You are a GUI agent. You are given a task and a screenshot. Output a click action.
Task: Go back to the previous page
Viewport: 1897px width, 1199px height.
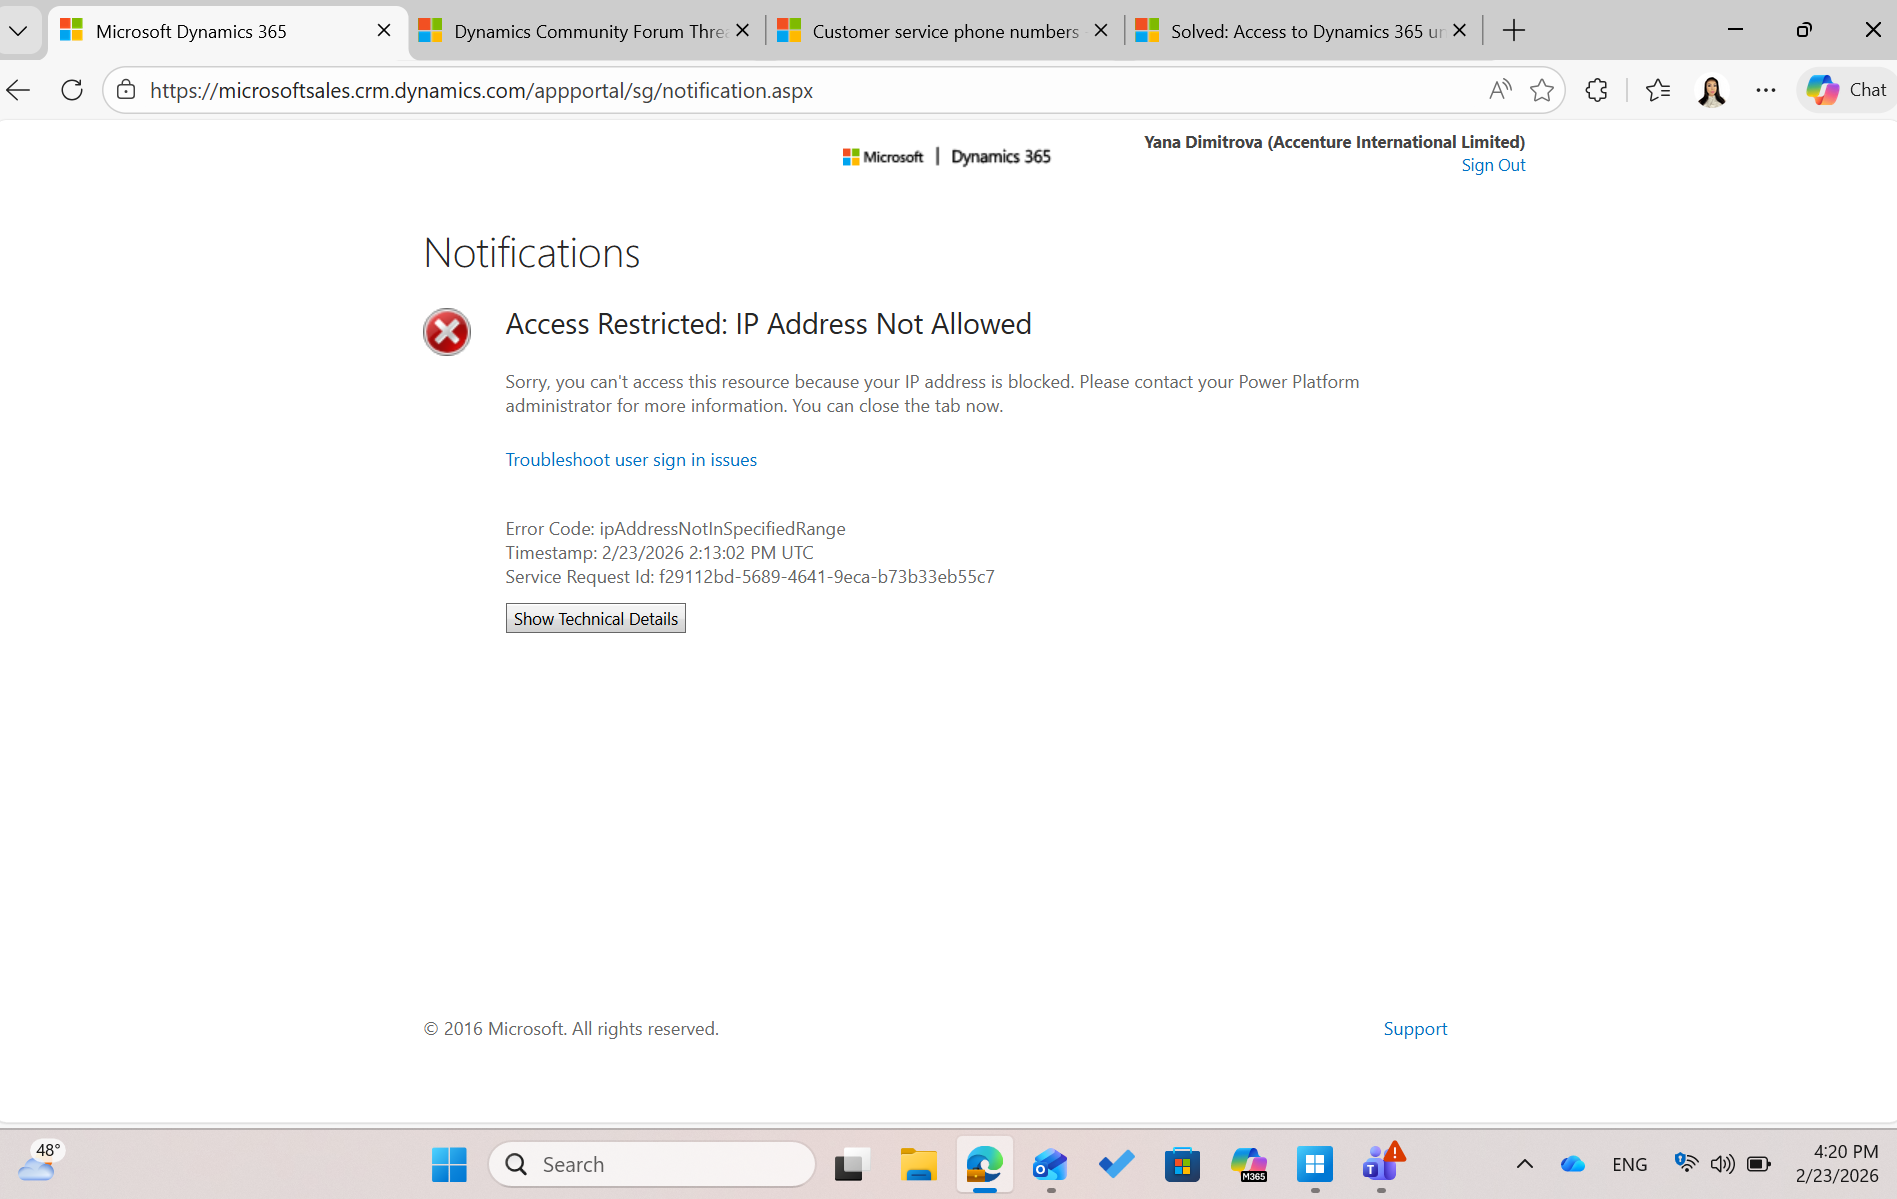pyautogui.click(x=19, y=90)
